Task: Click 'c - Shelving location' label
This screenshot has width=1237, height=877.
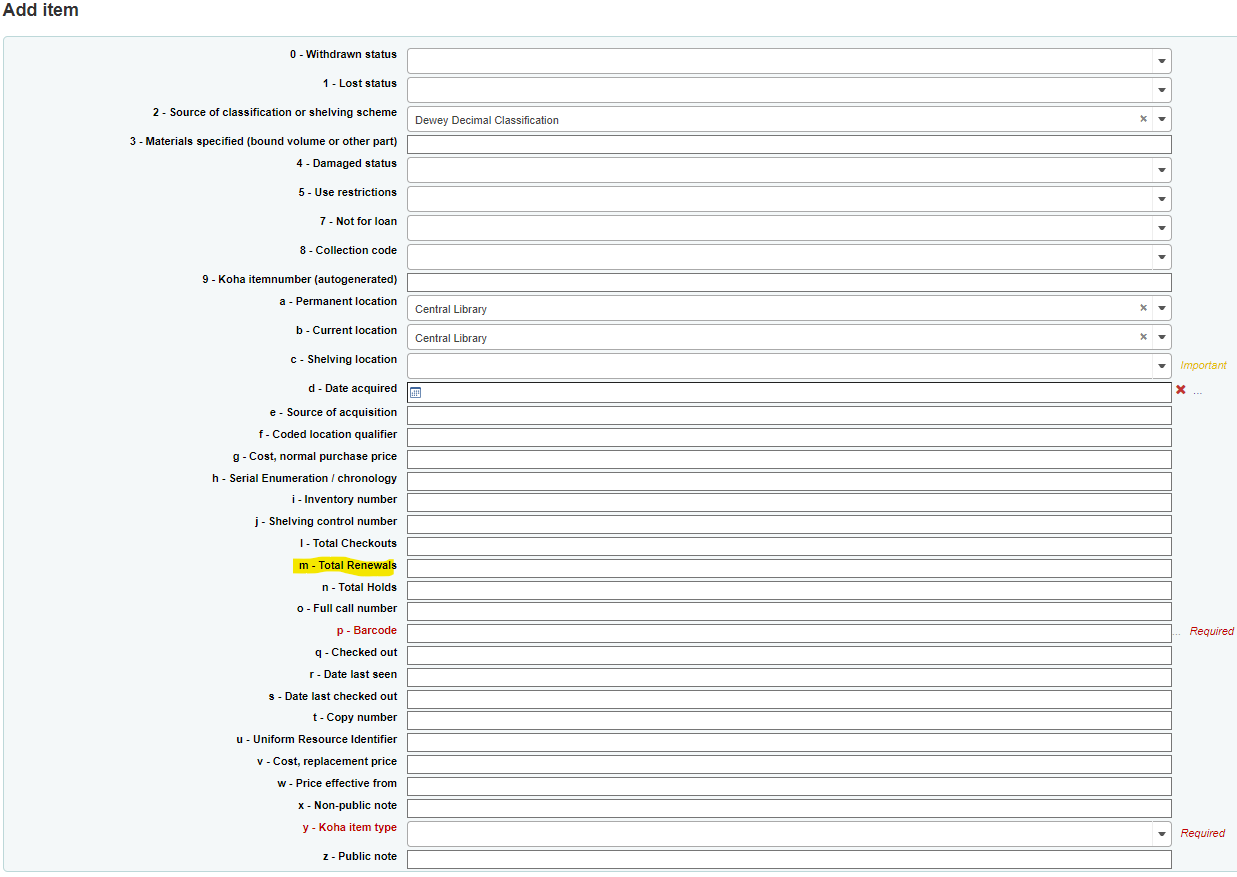Action: pyautogui.click(x=344, y=360)
